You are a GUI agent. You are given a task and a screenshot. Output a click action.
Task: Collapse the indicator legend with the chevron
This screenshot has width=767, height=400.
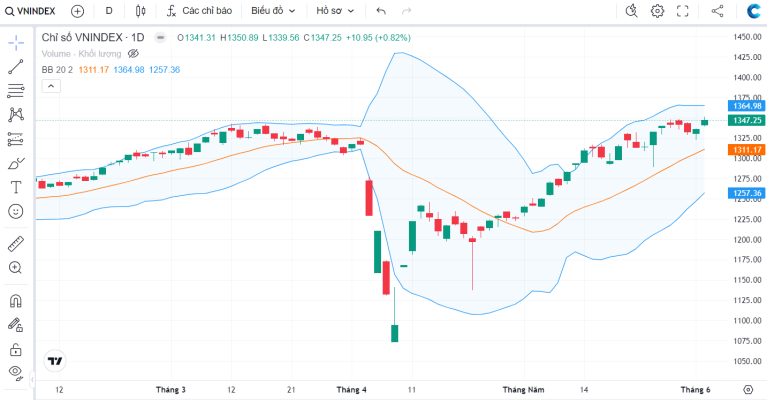(x=51, y=87)
